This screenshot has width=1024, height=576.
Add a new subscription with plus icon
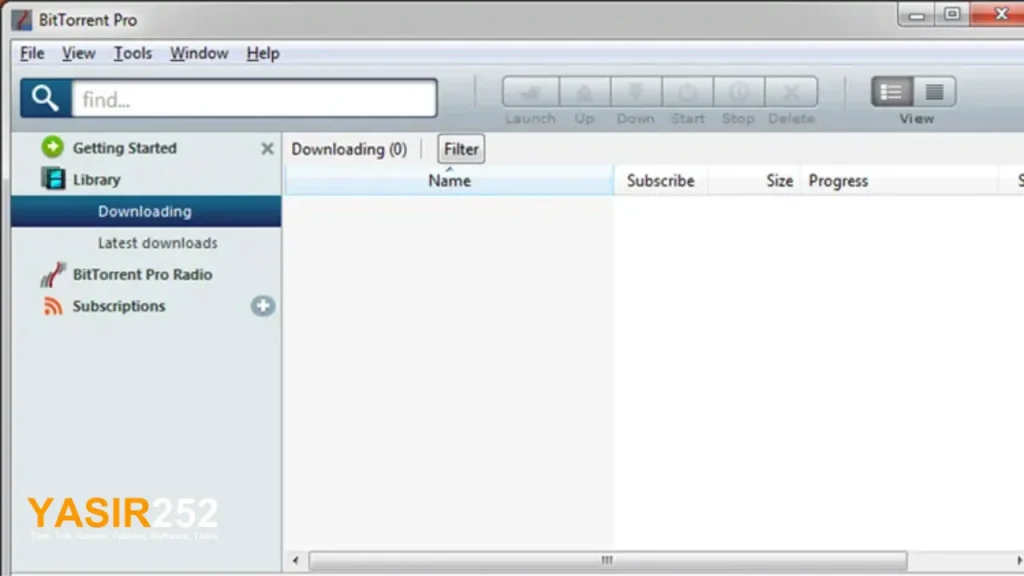point(263,306)
